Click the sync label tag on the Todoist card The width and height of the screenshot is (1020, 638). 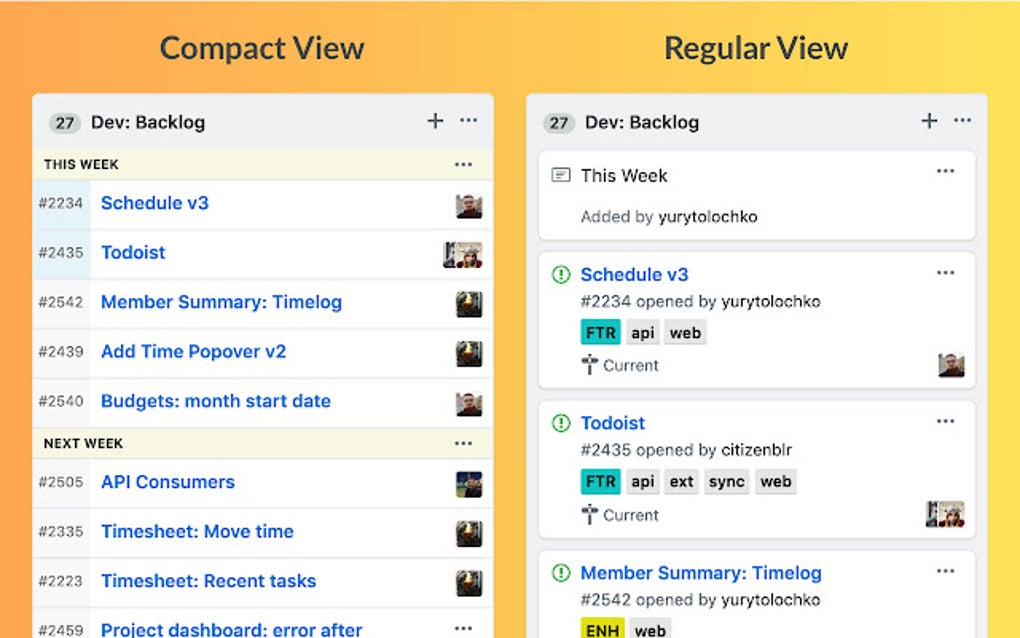pyautogui.click(x=726, y=481)
